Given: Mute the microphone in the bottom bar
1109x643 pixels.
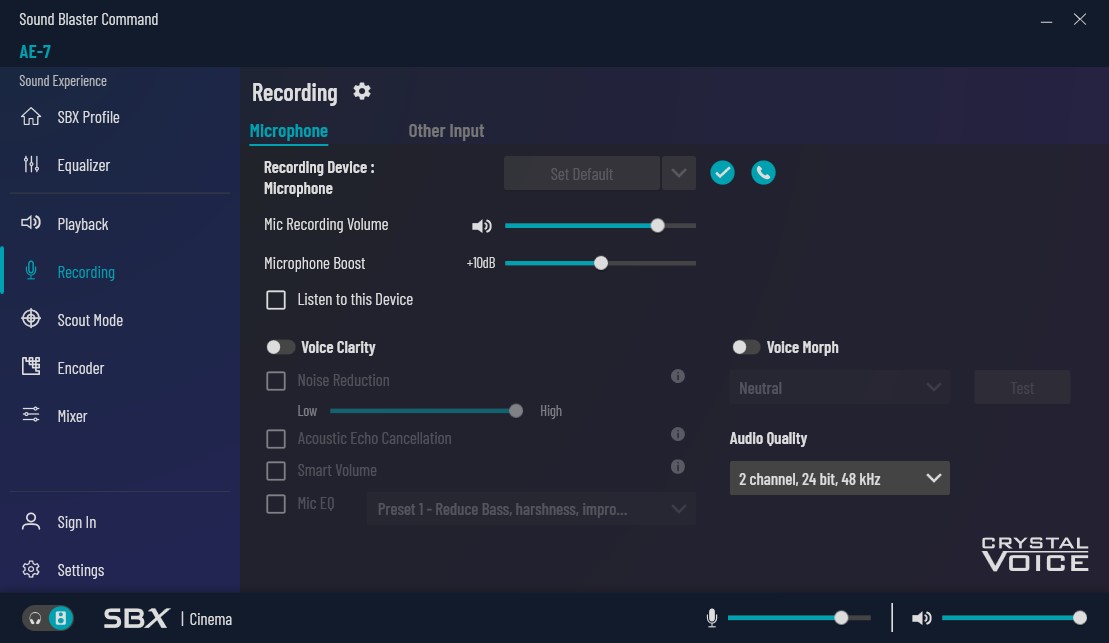Looking at the screenshot, I should pos(712,618).
